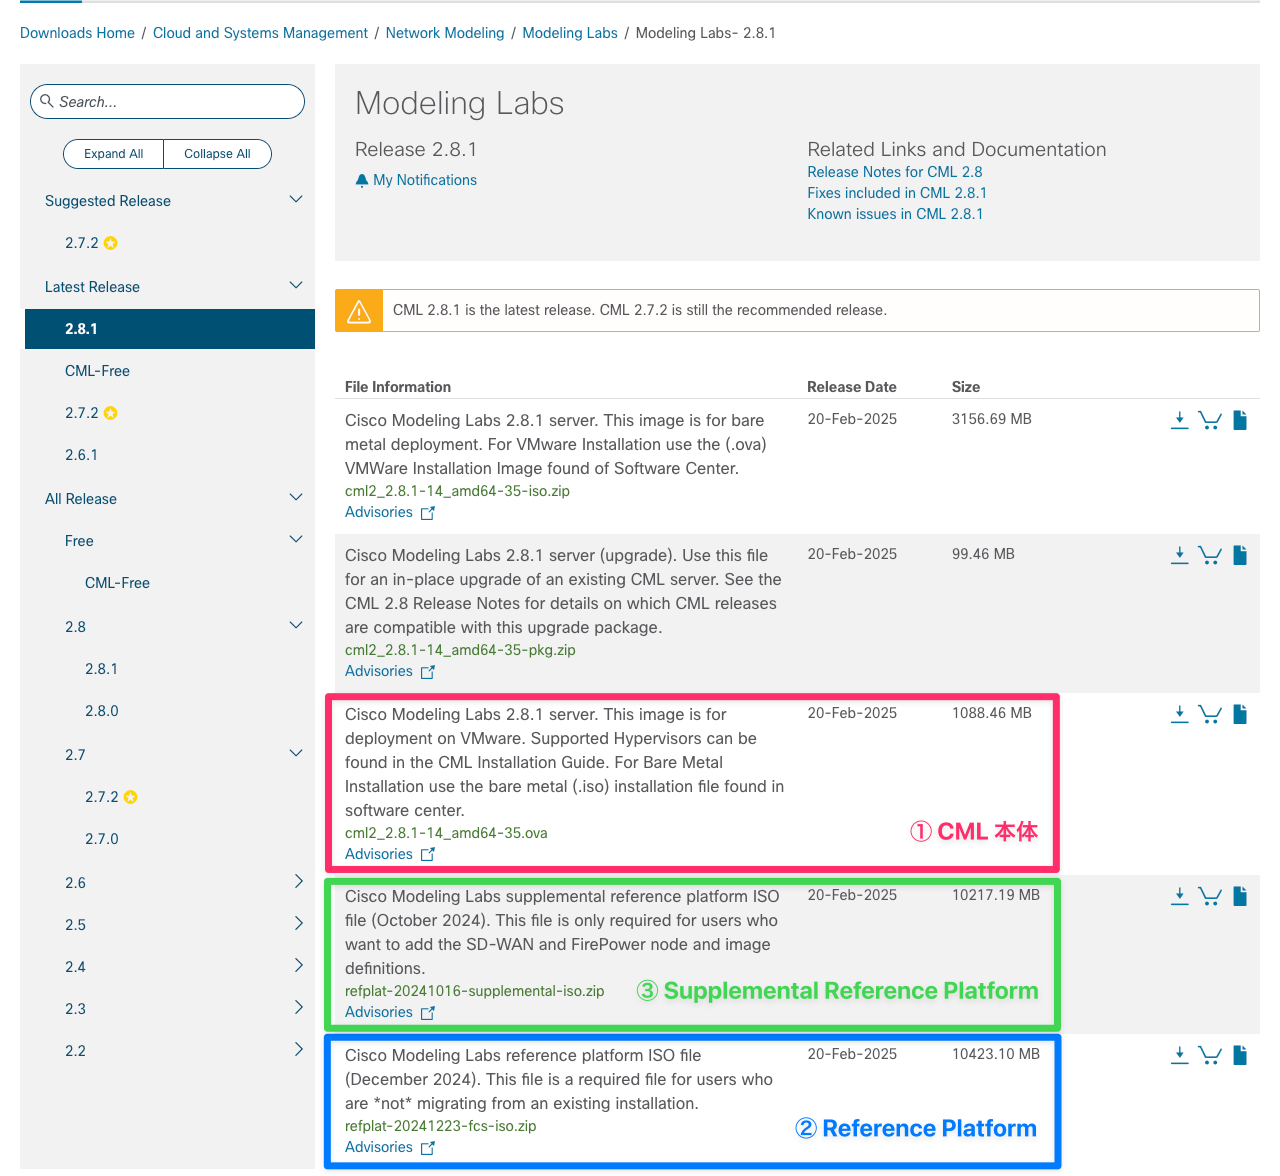
Task: Add pkg.zip upgrade package to cart
Action: pos(1210,555)
